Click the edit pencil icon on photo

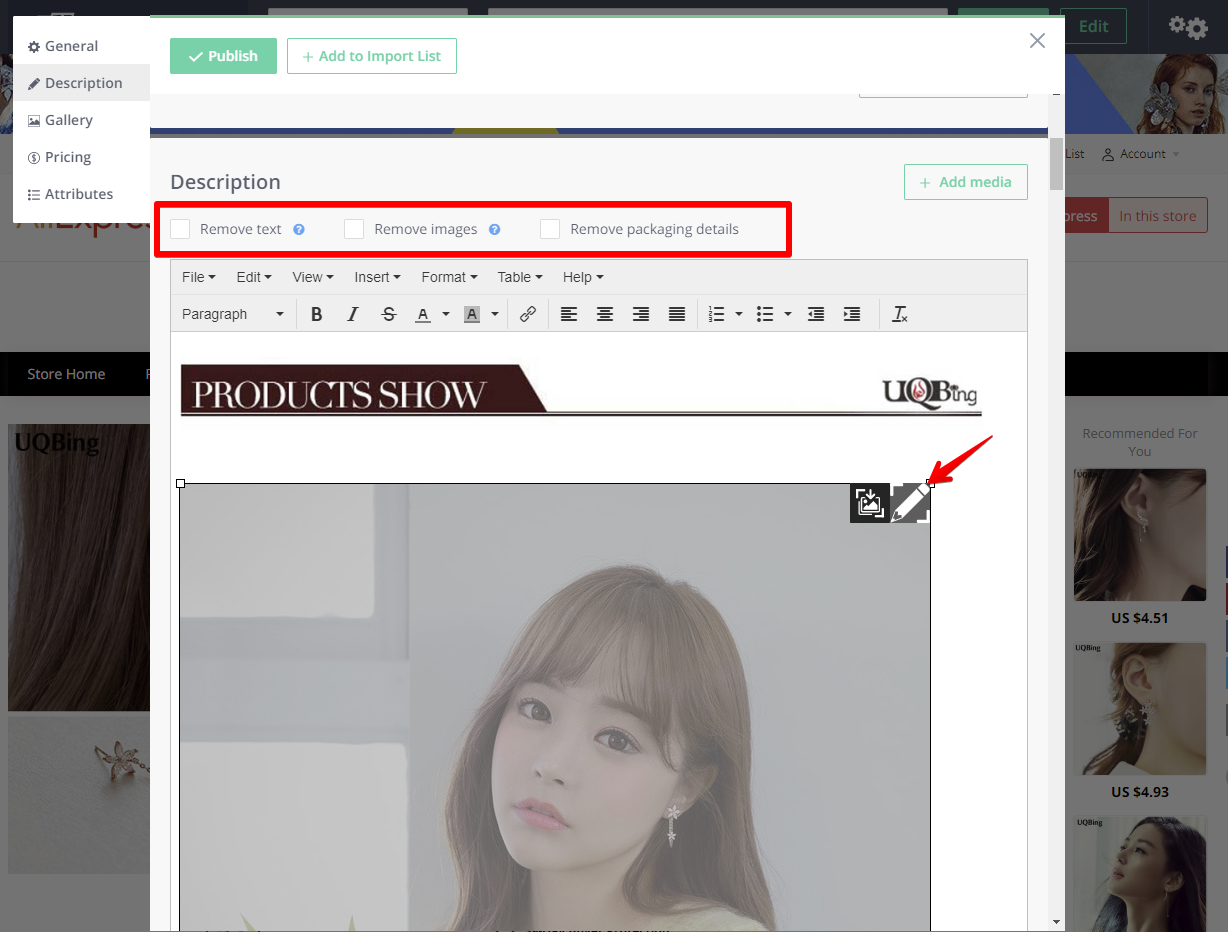(910, 503)
